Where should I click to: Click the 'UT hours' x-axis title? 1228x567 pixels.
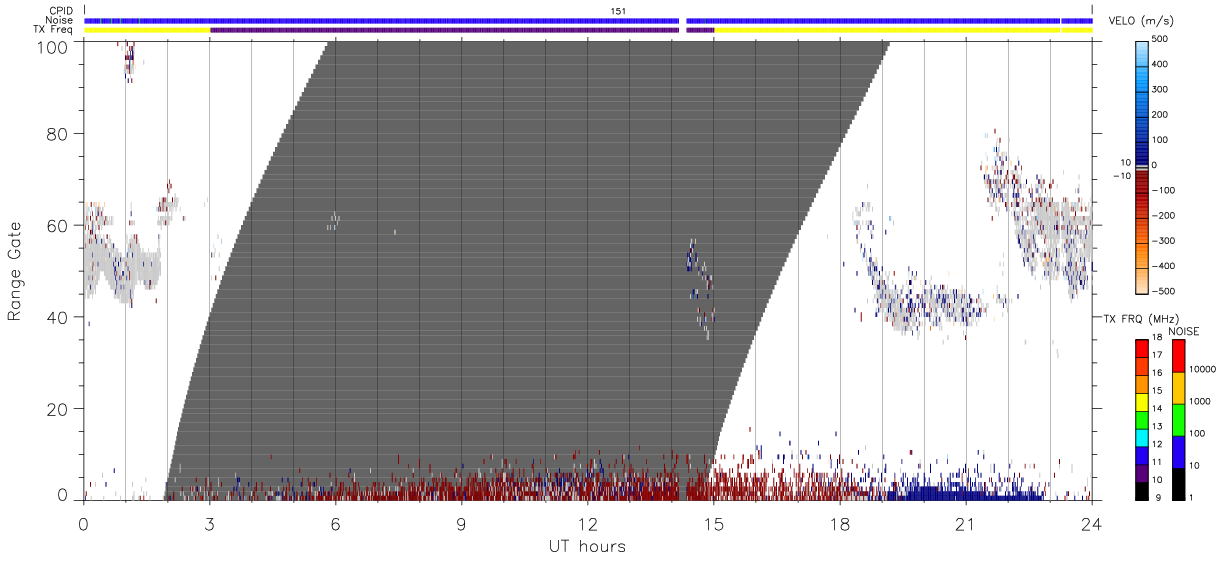tap(587, 546)
